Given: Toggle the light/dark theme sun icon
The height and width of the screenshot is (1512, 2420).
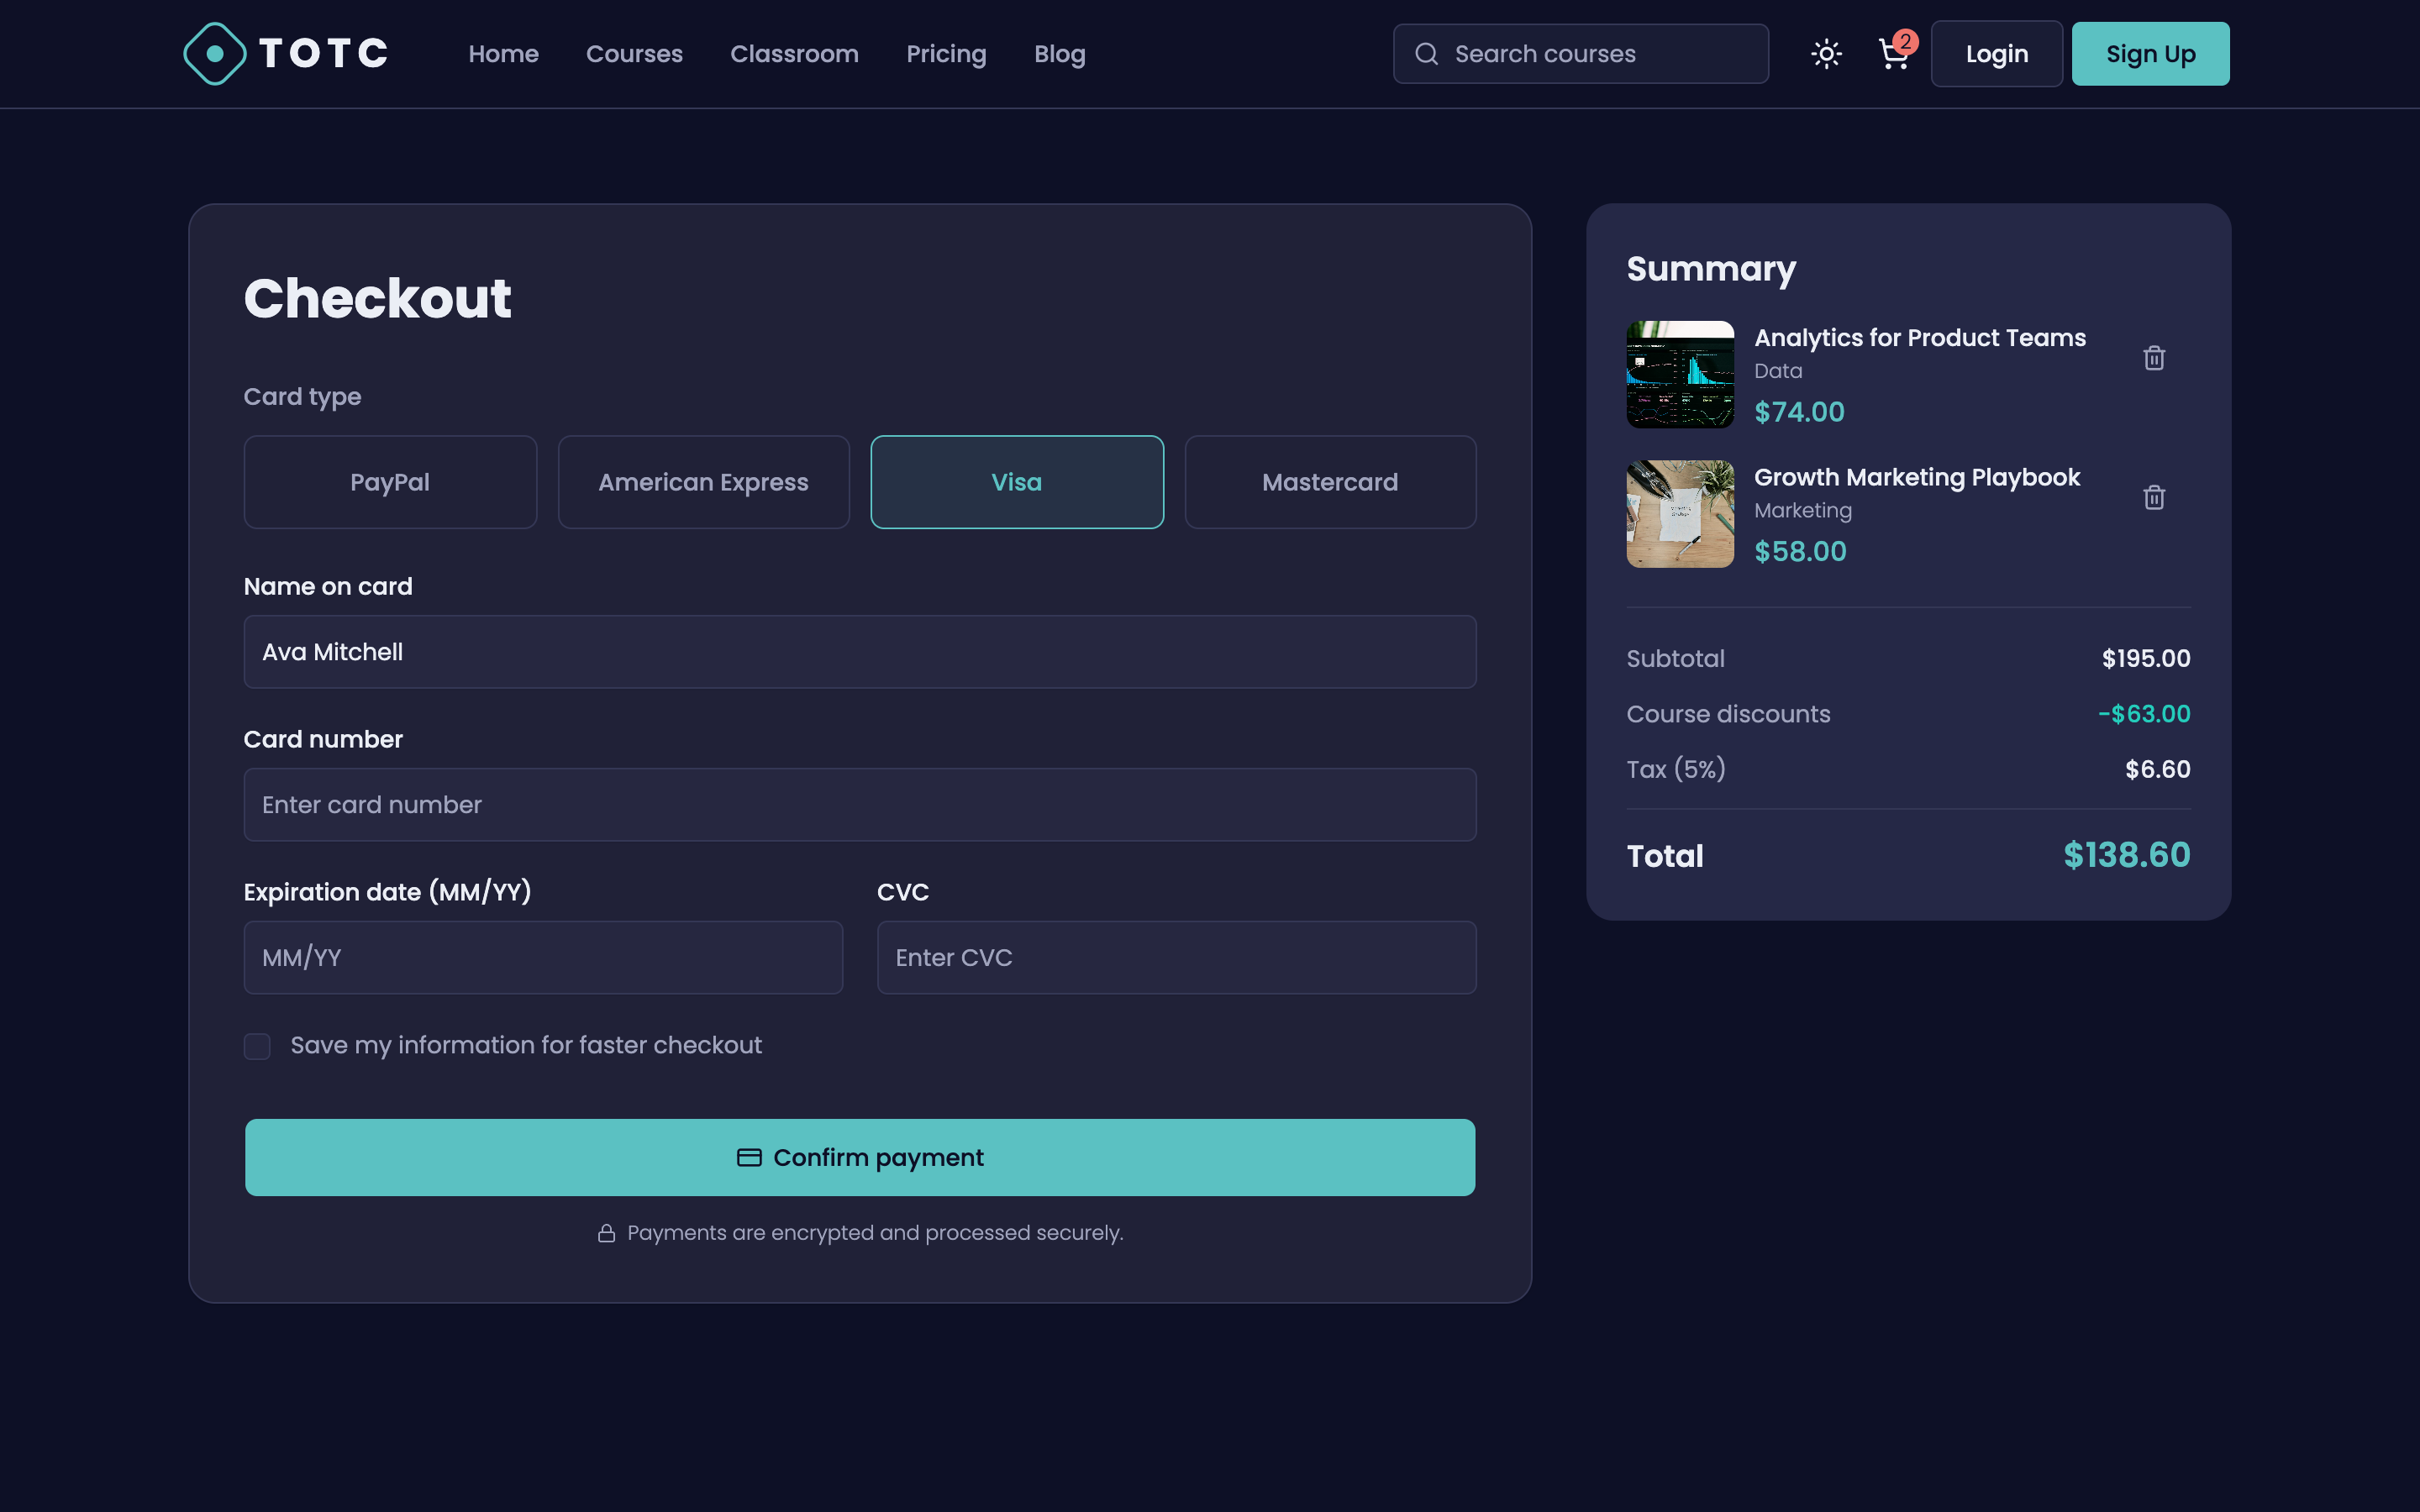Looking at the screenshot, I should pos(1826,54).
